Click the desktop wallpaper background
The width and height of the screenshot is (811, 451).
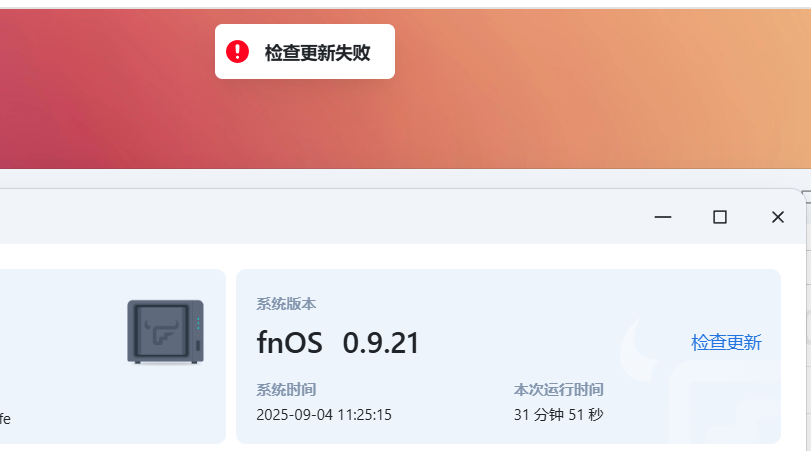(569, 88)
